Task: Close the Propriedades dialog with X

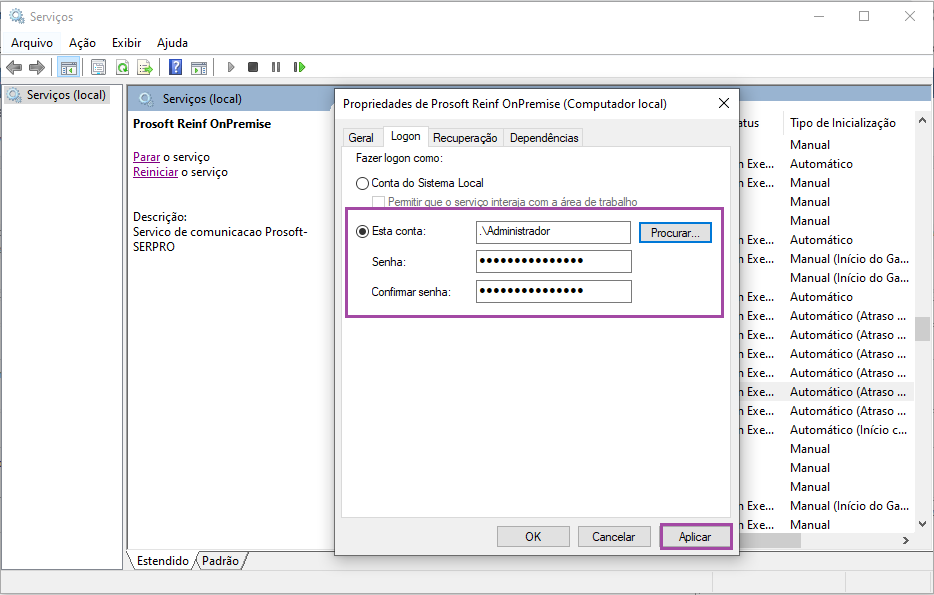Action: coord(724,103)
